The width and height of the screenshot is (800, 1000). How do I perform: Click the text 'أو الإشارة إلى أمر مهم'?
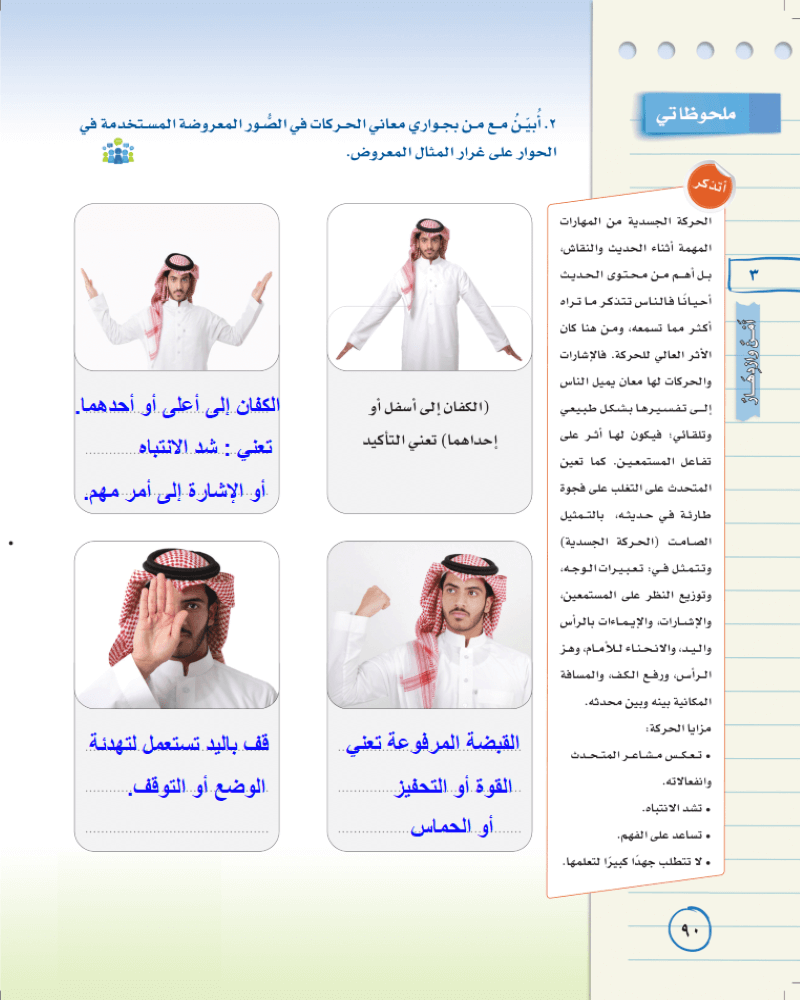(x=176, y=491)
